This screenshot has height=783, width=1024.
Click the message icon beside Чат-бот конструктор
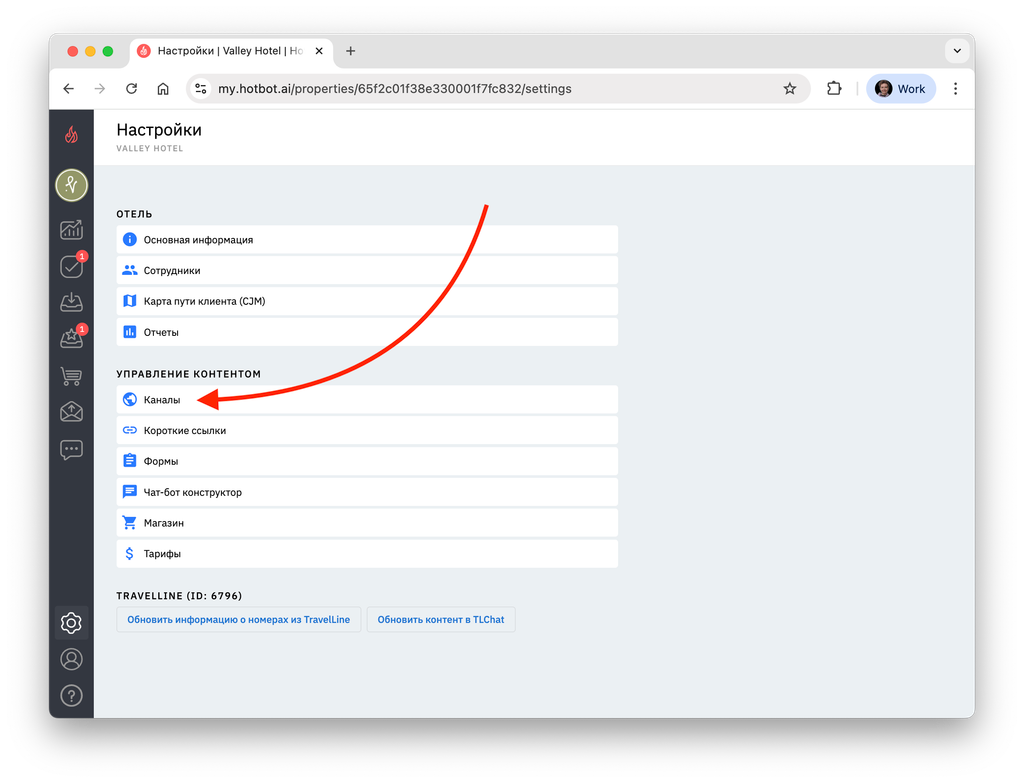tap(129, 492)
